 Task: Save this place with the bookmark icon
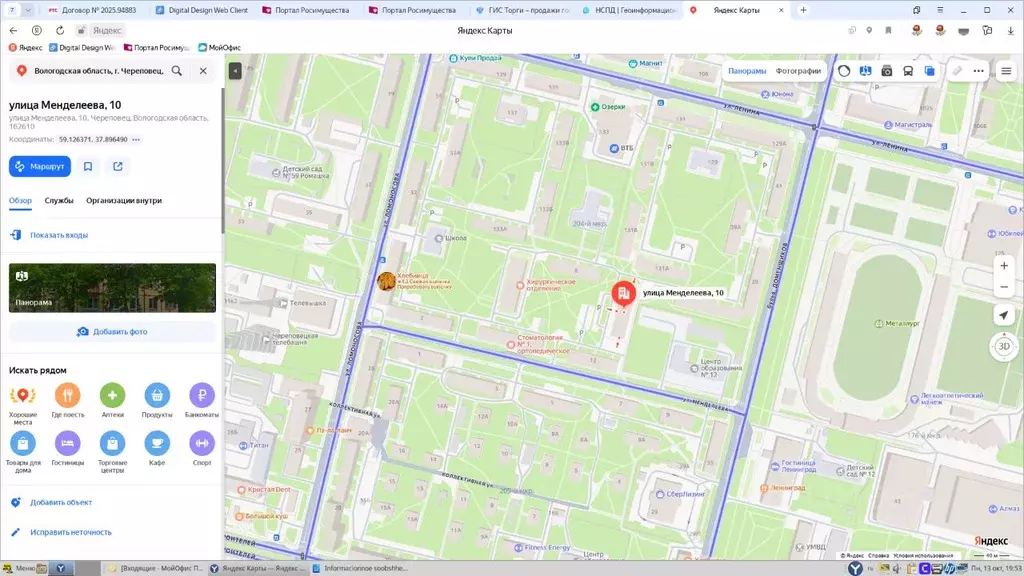pos(88,166)
